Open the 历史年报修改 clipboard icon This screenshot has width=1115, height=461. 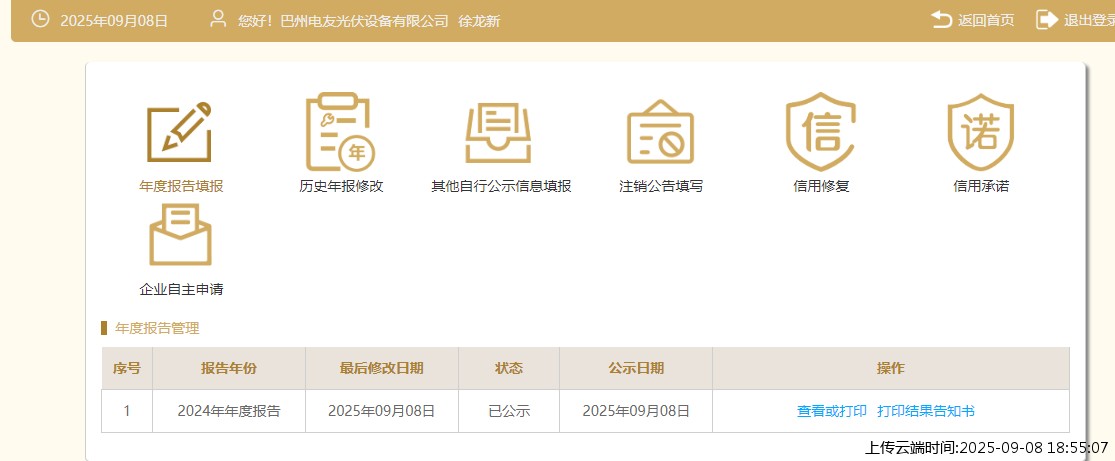pyautogui.click(x=340, y=132)
